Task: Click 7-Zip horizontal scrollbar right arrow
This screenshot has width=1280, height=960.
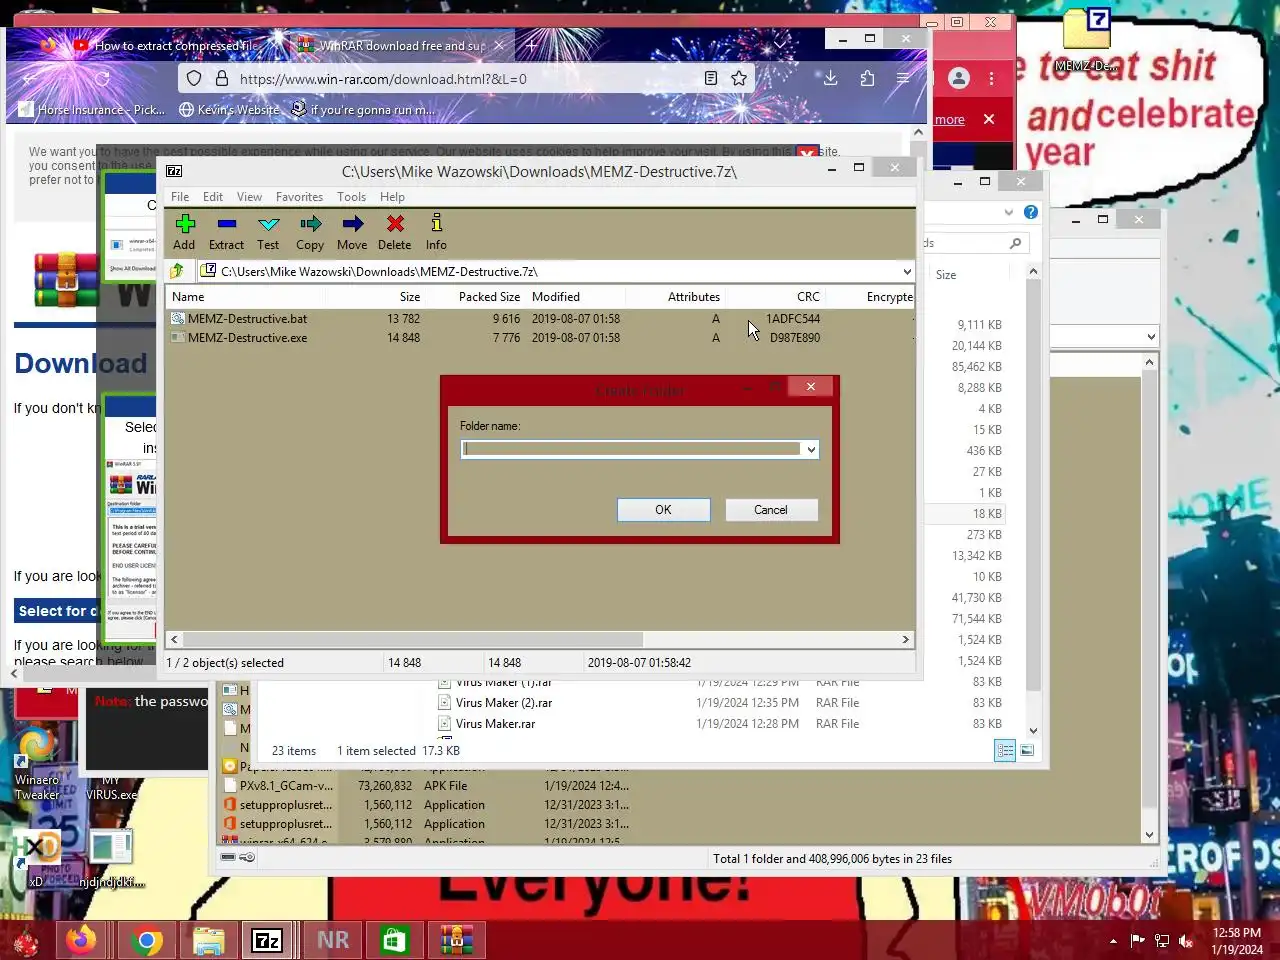Action: coord(906,639)
